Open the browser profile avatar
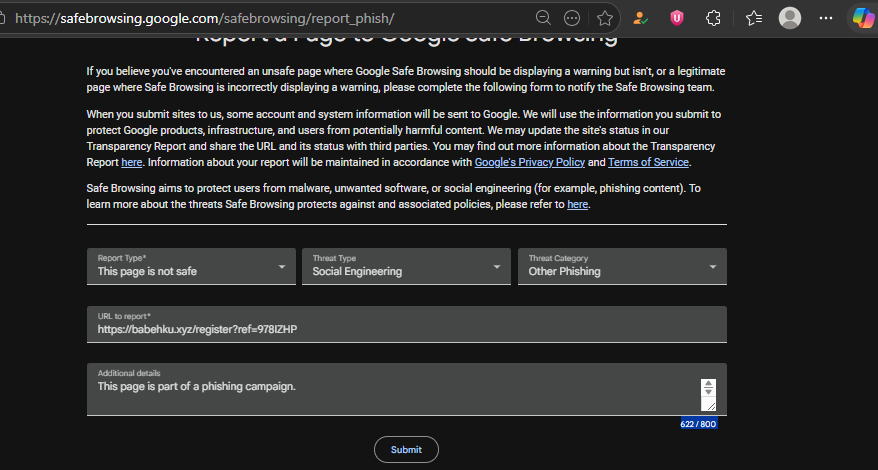Screen dimensions: 878x470 pyautogui.click(x=790, y=18)
